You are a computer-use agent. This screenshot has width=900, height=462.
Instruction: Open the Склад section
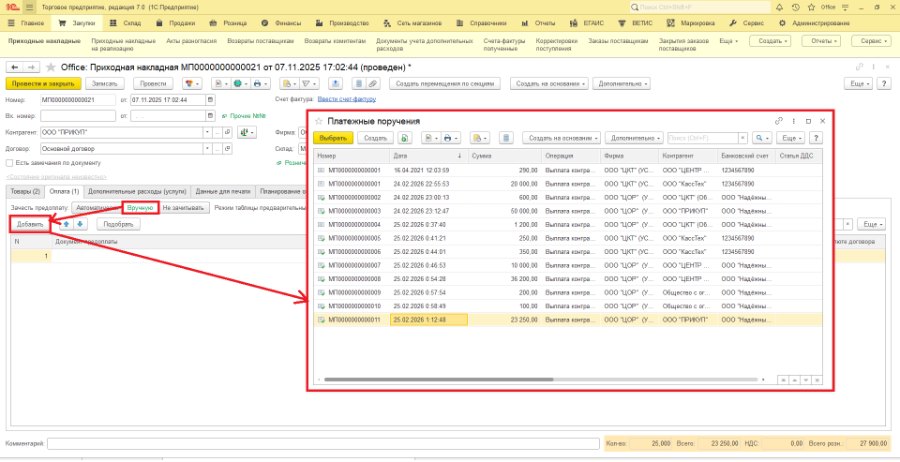tap(125, 24)
